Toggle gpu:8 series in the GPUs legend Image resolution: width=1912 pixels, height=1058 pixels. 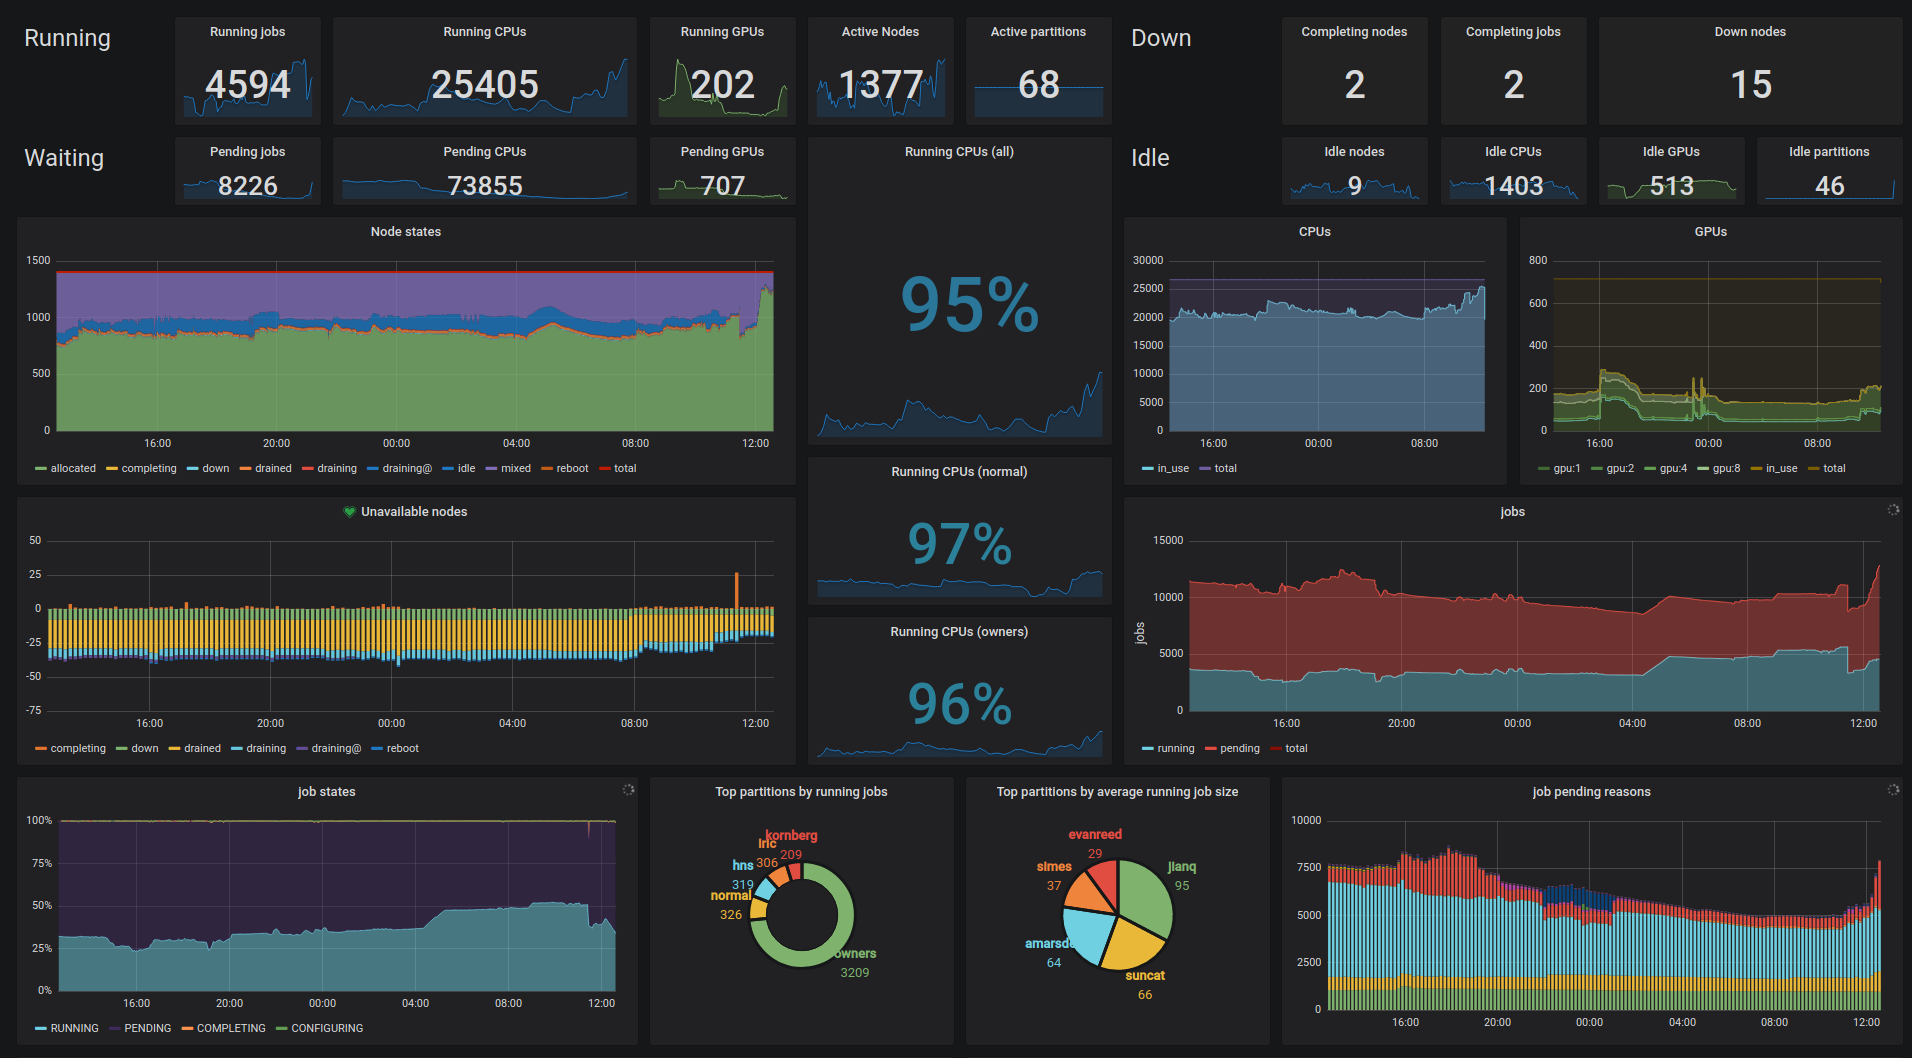point(1726,468)
